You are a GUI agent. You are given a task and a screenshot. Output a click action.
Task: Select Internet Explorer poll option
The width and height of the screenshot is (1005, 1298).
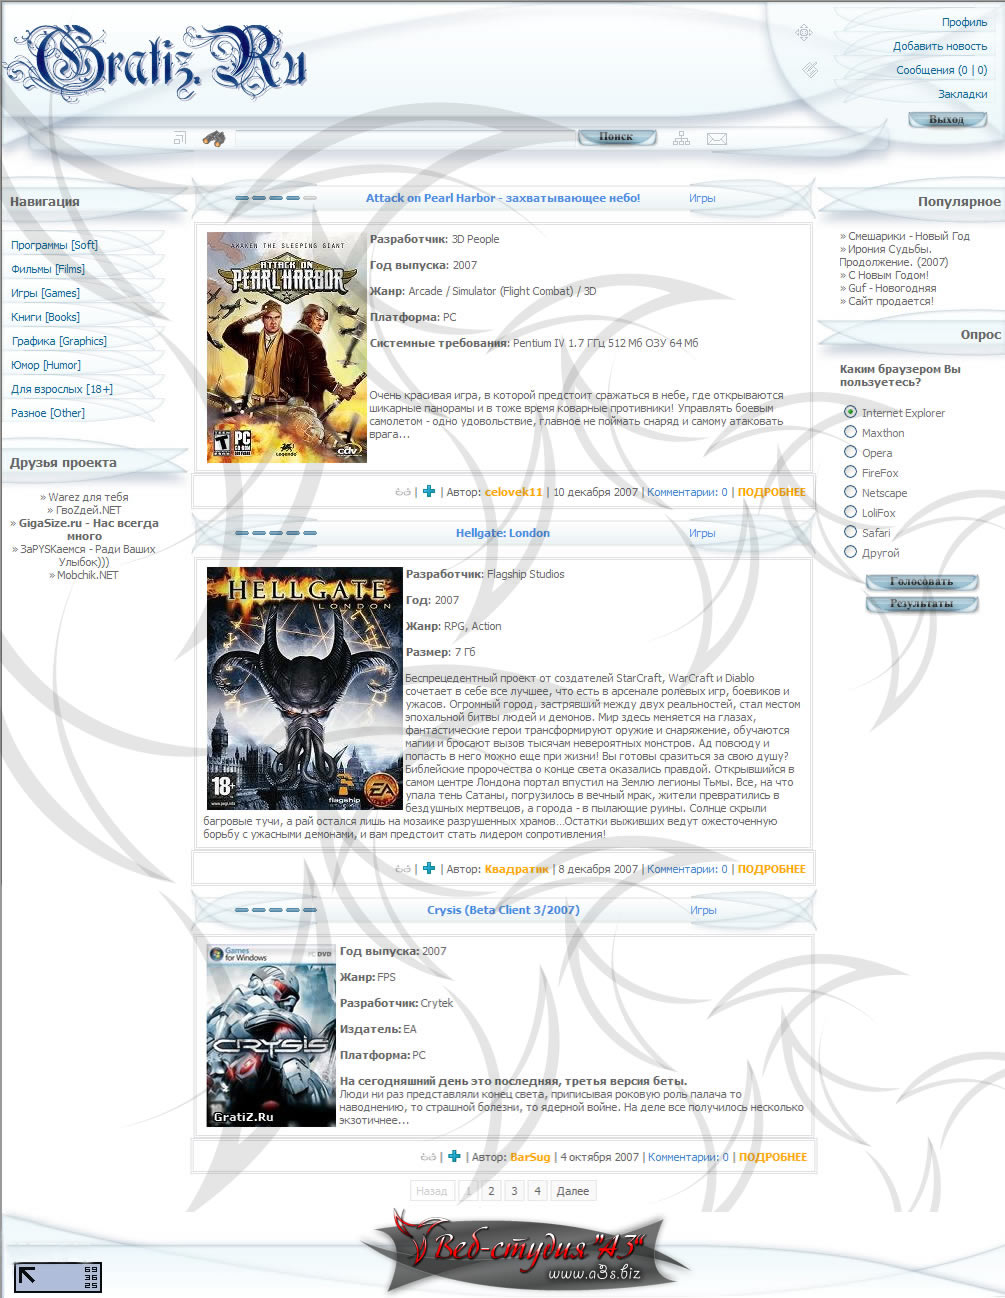coord(850,412)
